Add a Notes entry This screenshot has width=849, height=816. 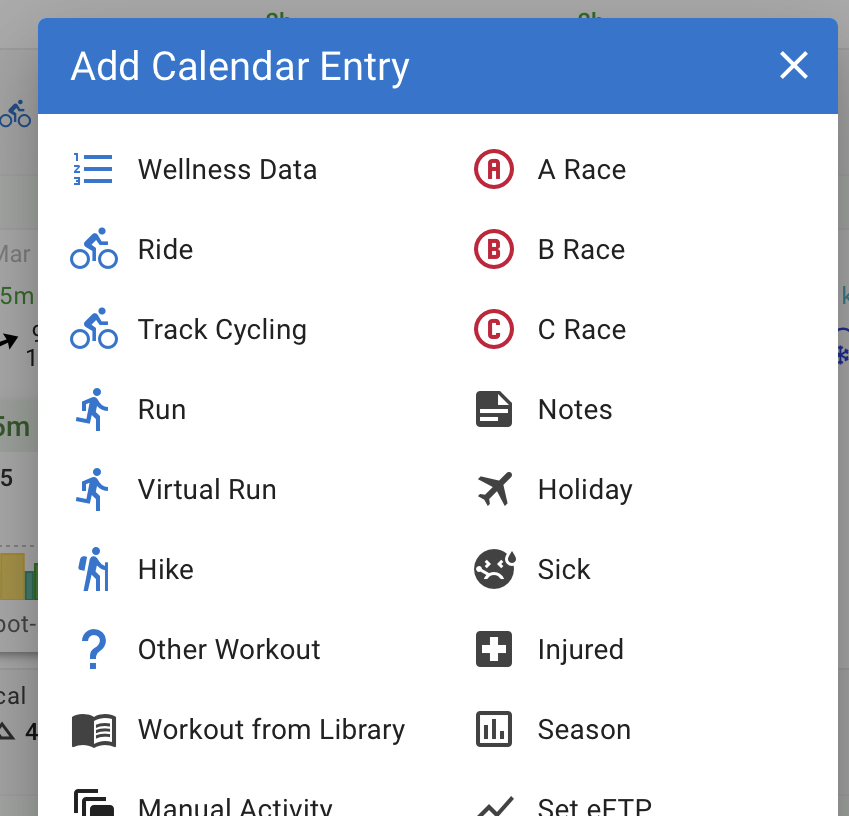[574, 410]
